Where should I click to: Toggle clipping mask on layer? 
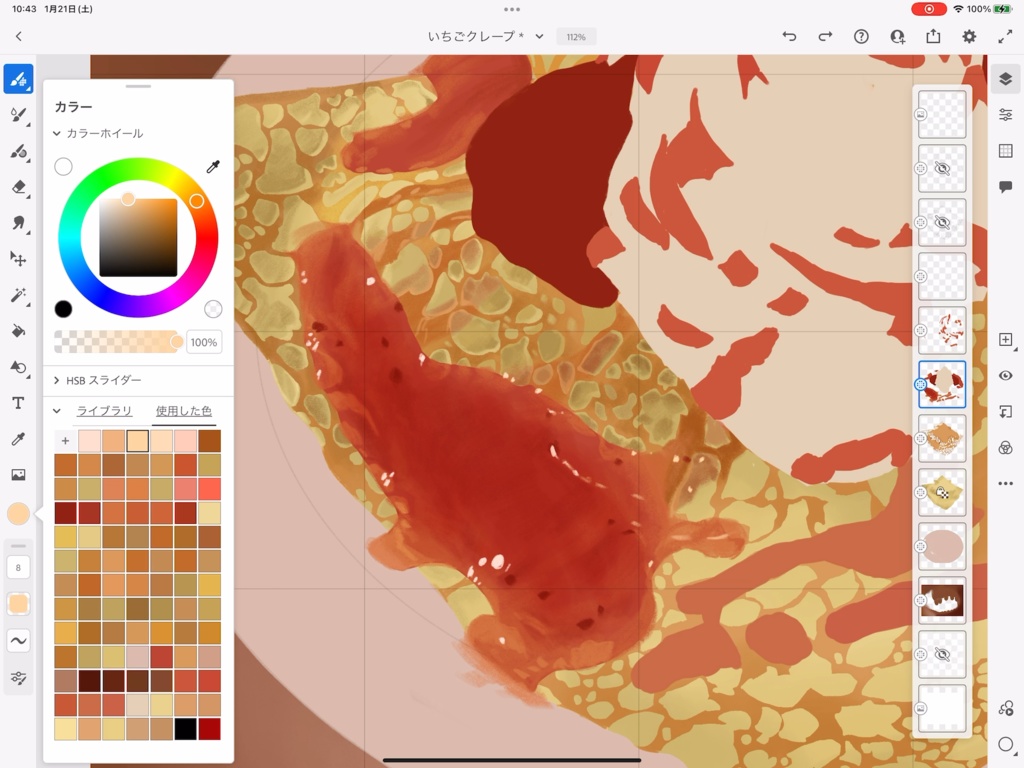point(1006,411)
